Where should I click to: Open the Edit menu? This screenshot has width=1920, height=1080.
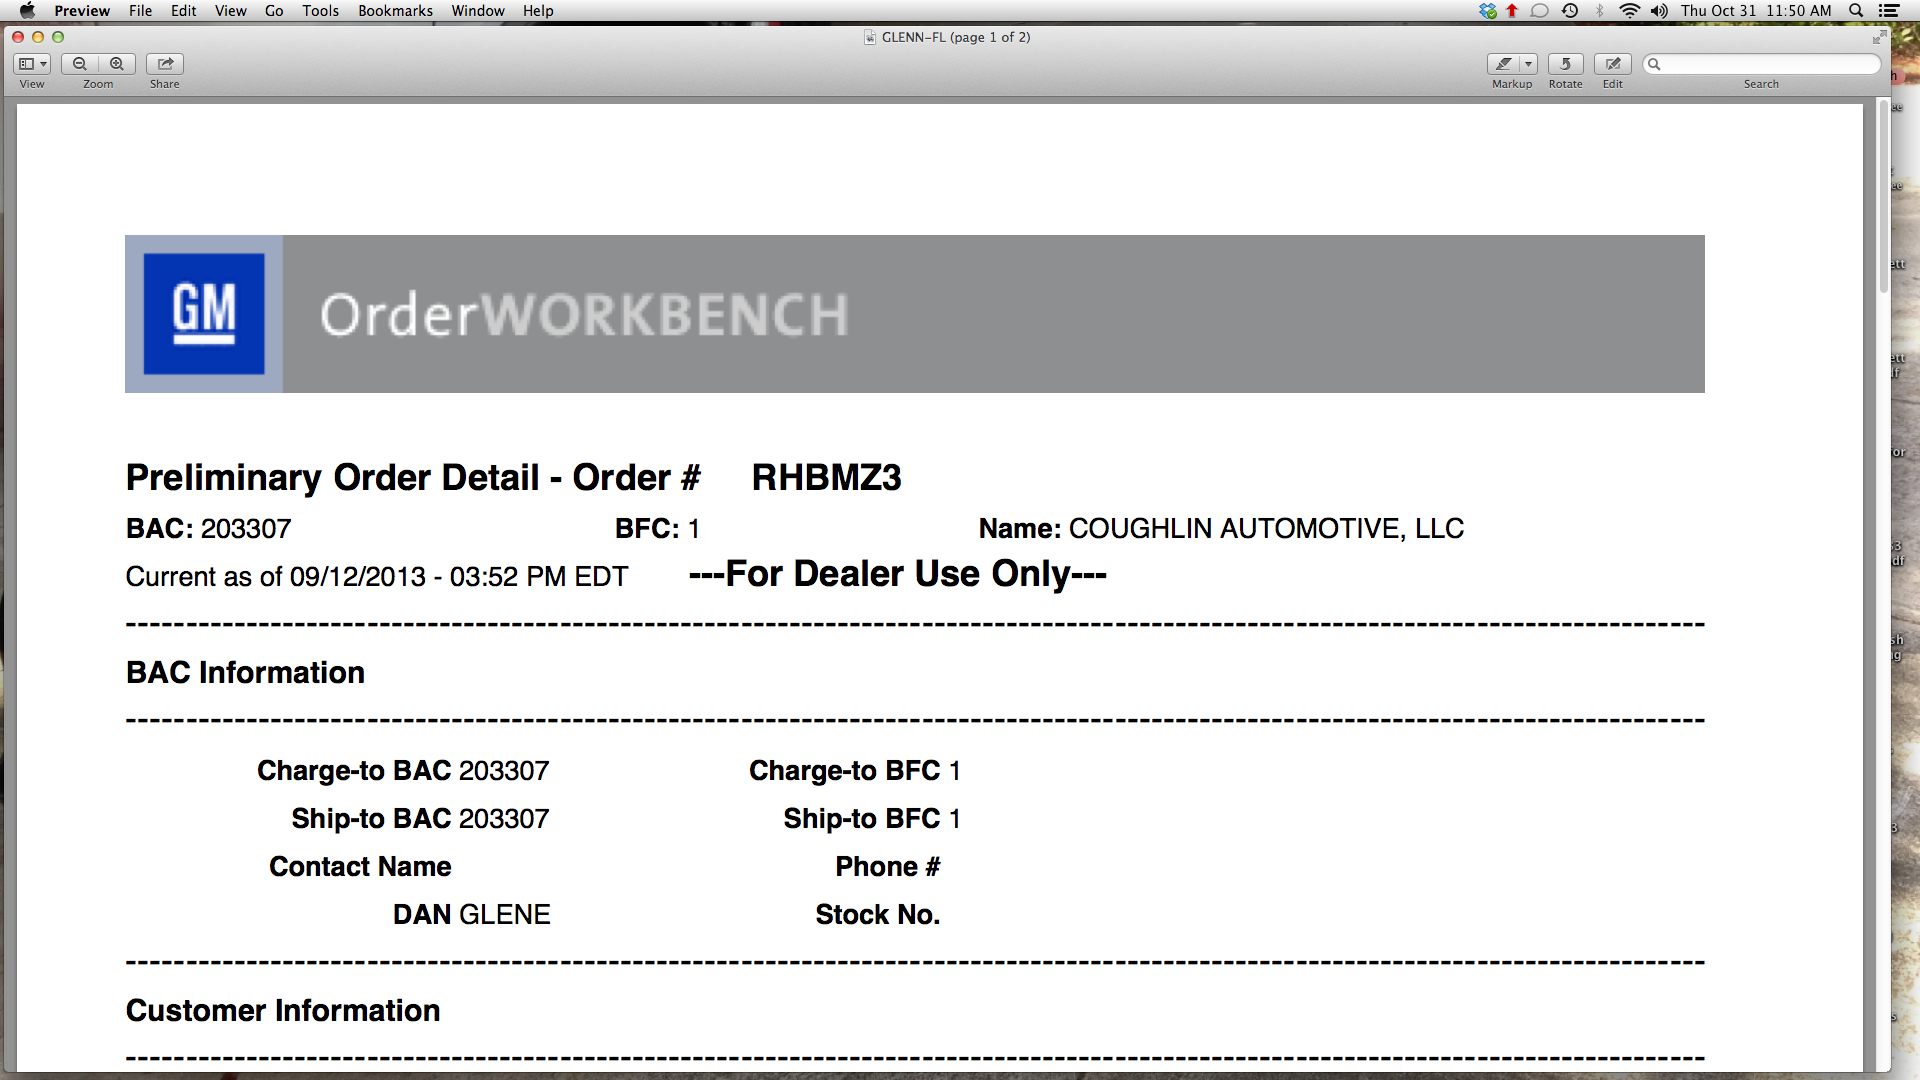[183, 11]
